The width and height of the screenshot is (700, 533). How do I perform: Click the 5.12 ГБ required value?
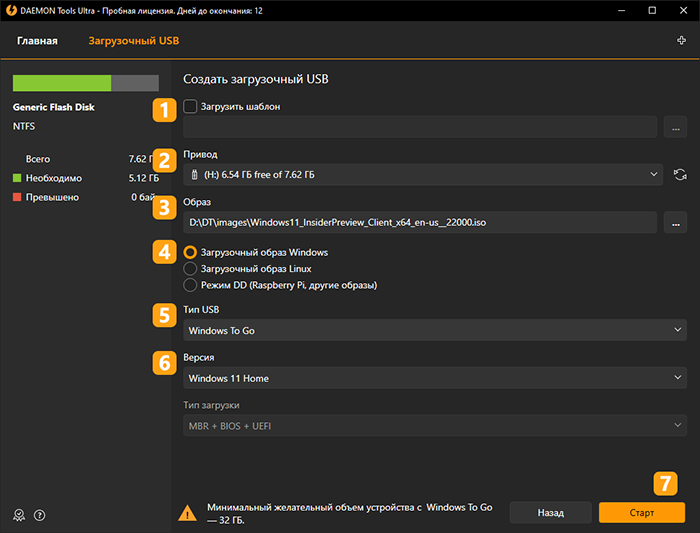click(144, 178)
